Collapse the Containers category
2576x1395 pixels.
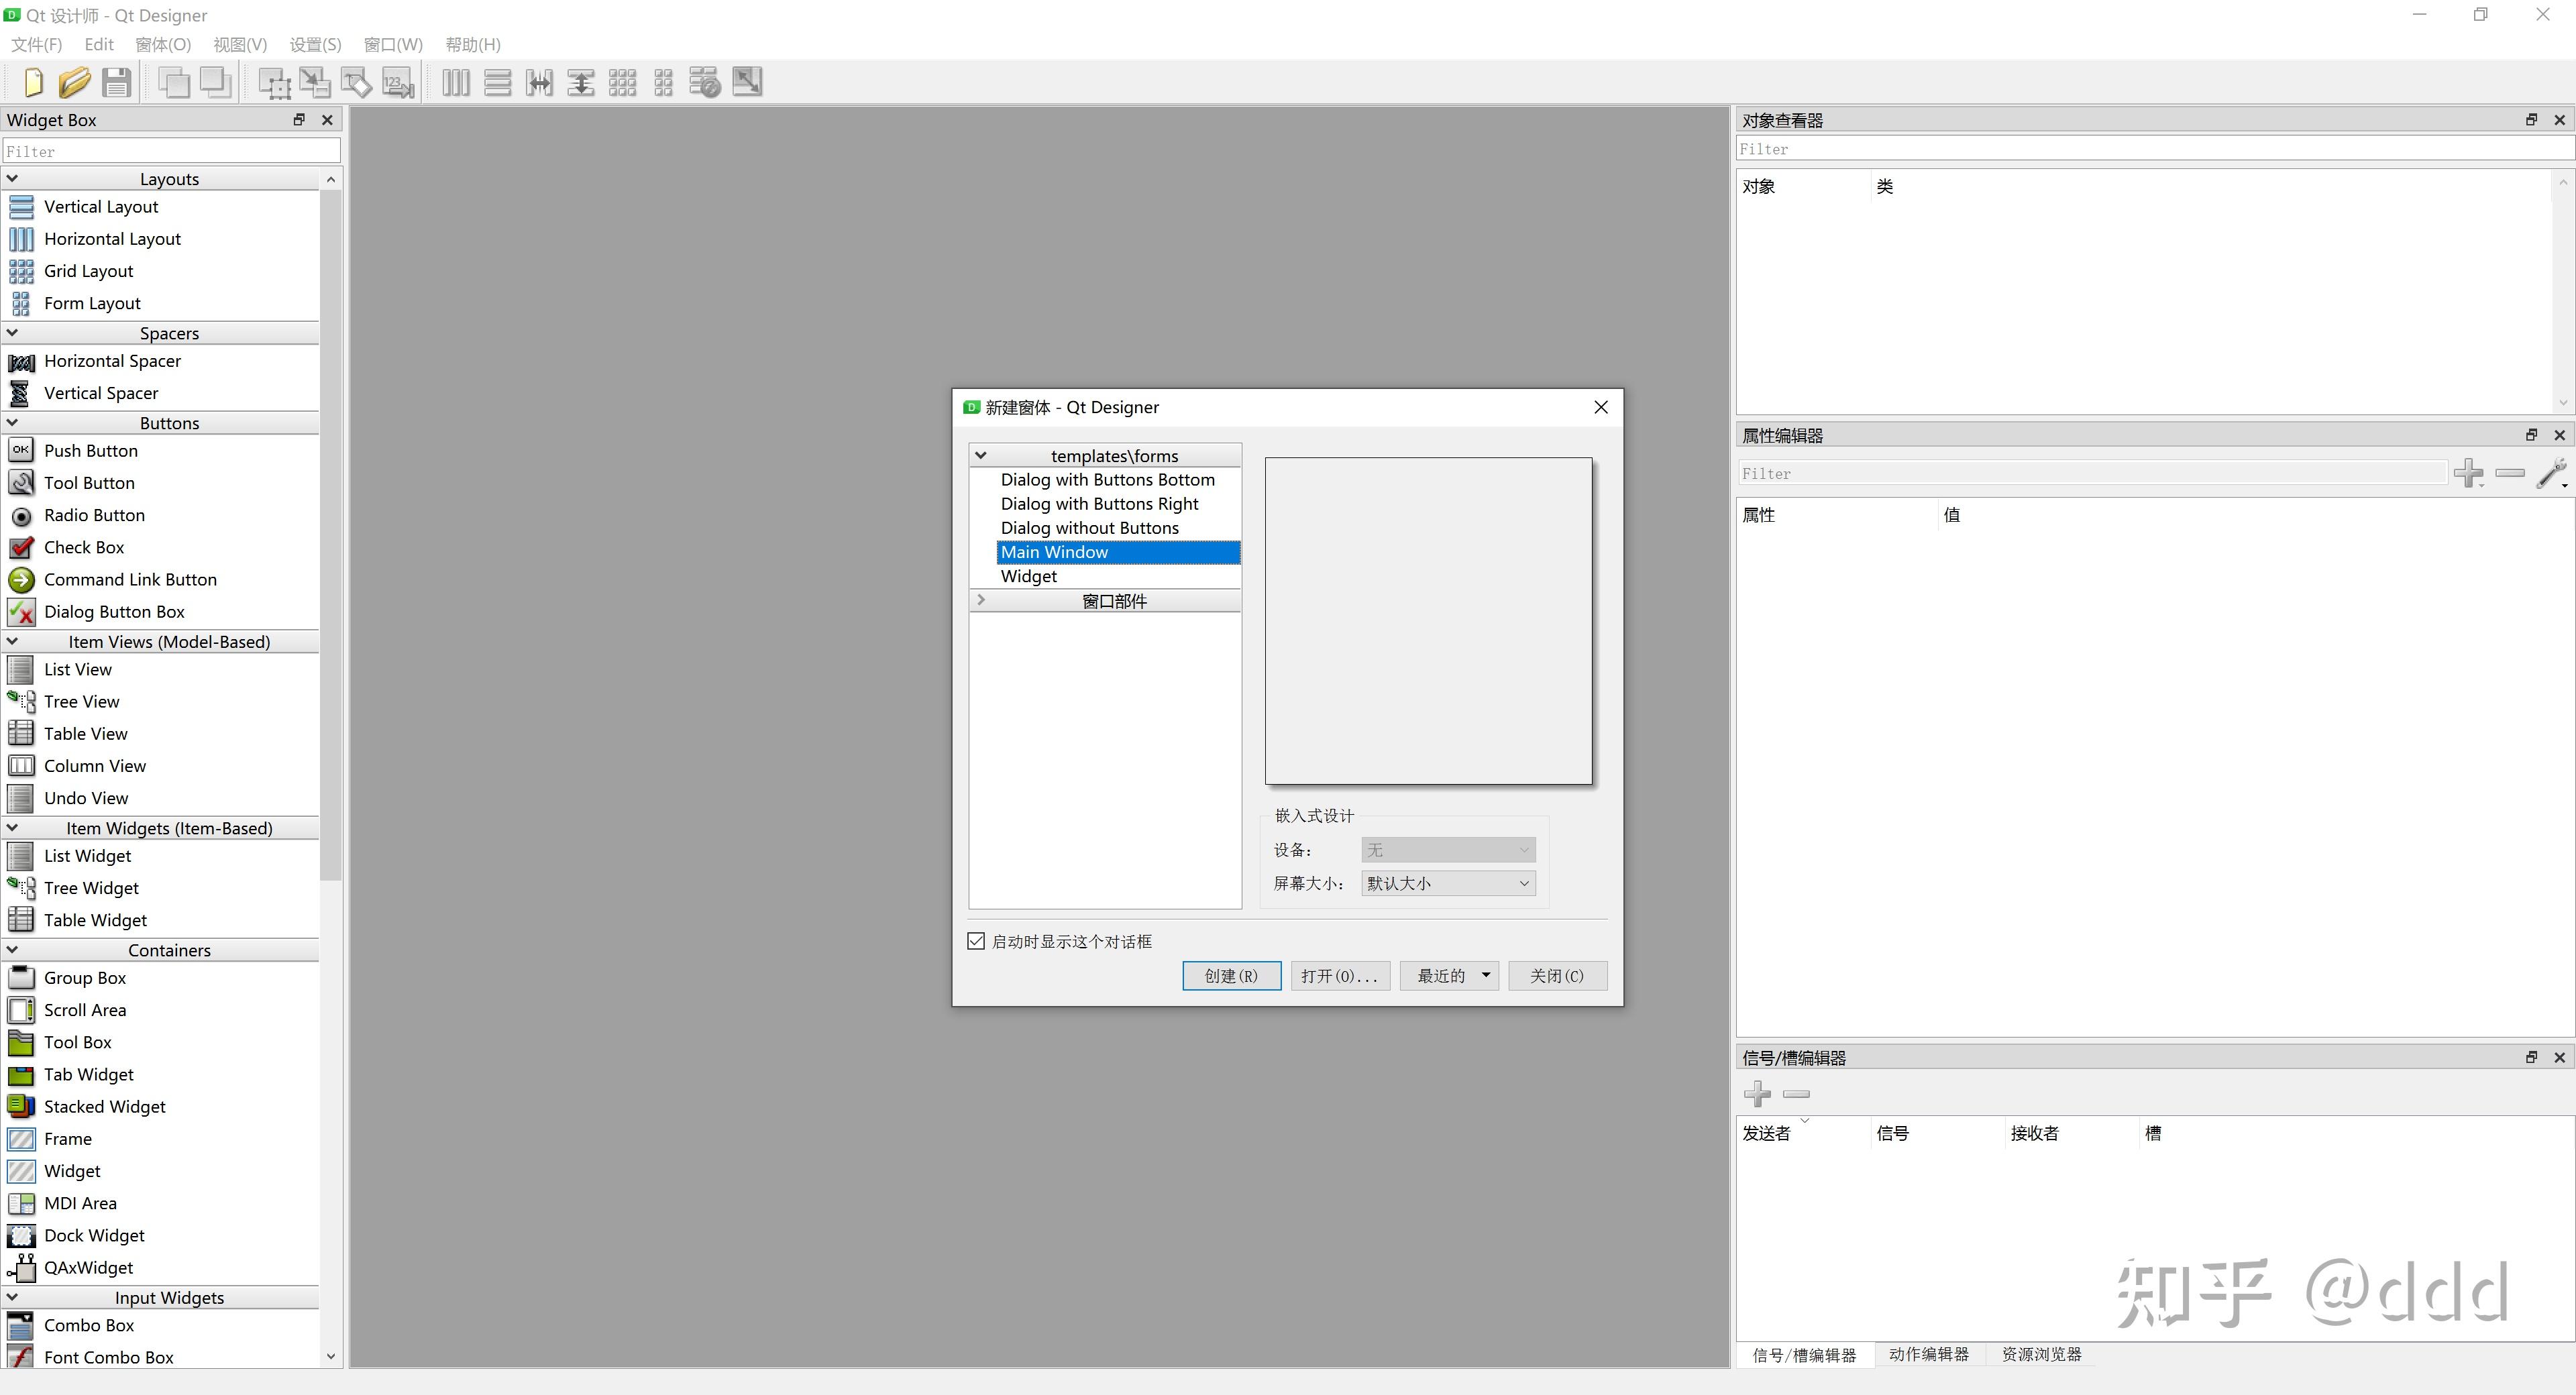click(x=12, y=949)
